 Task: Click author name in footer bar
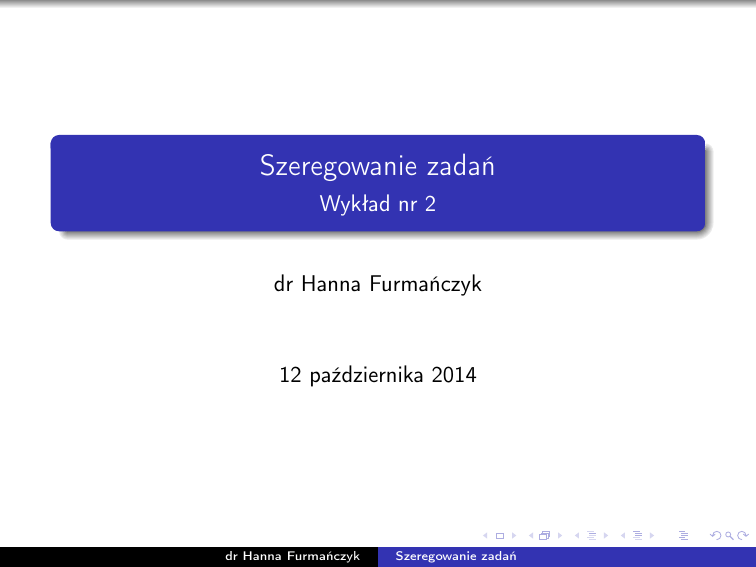[292, 556]
